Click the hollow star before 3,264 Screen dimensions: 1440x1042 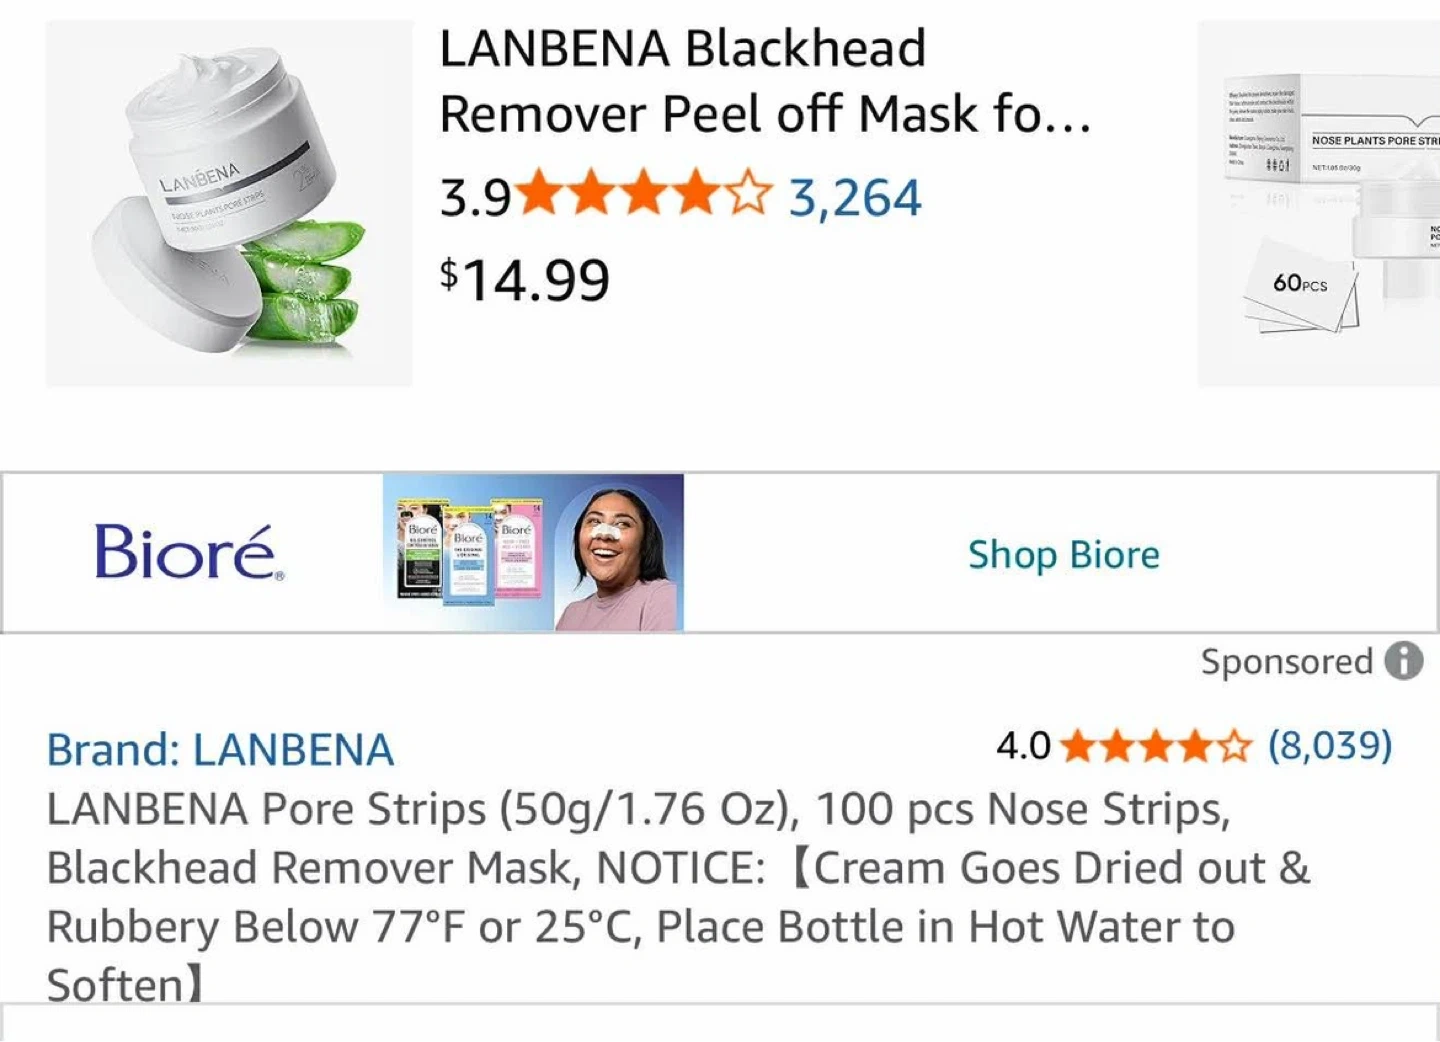749,195
